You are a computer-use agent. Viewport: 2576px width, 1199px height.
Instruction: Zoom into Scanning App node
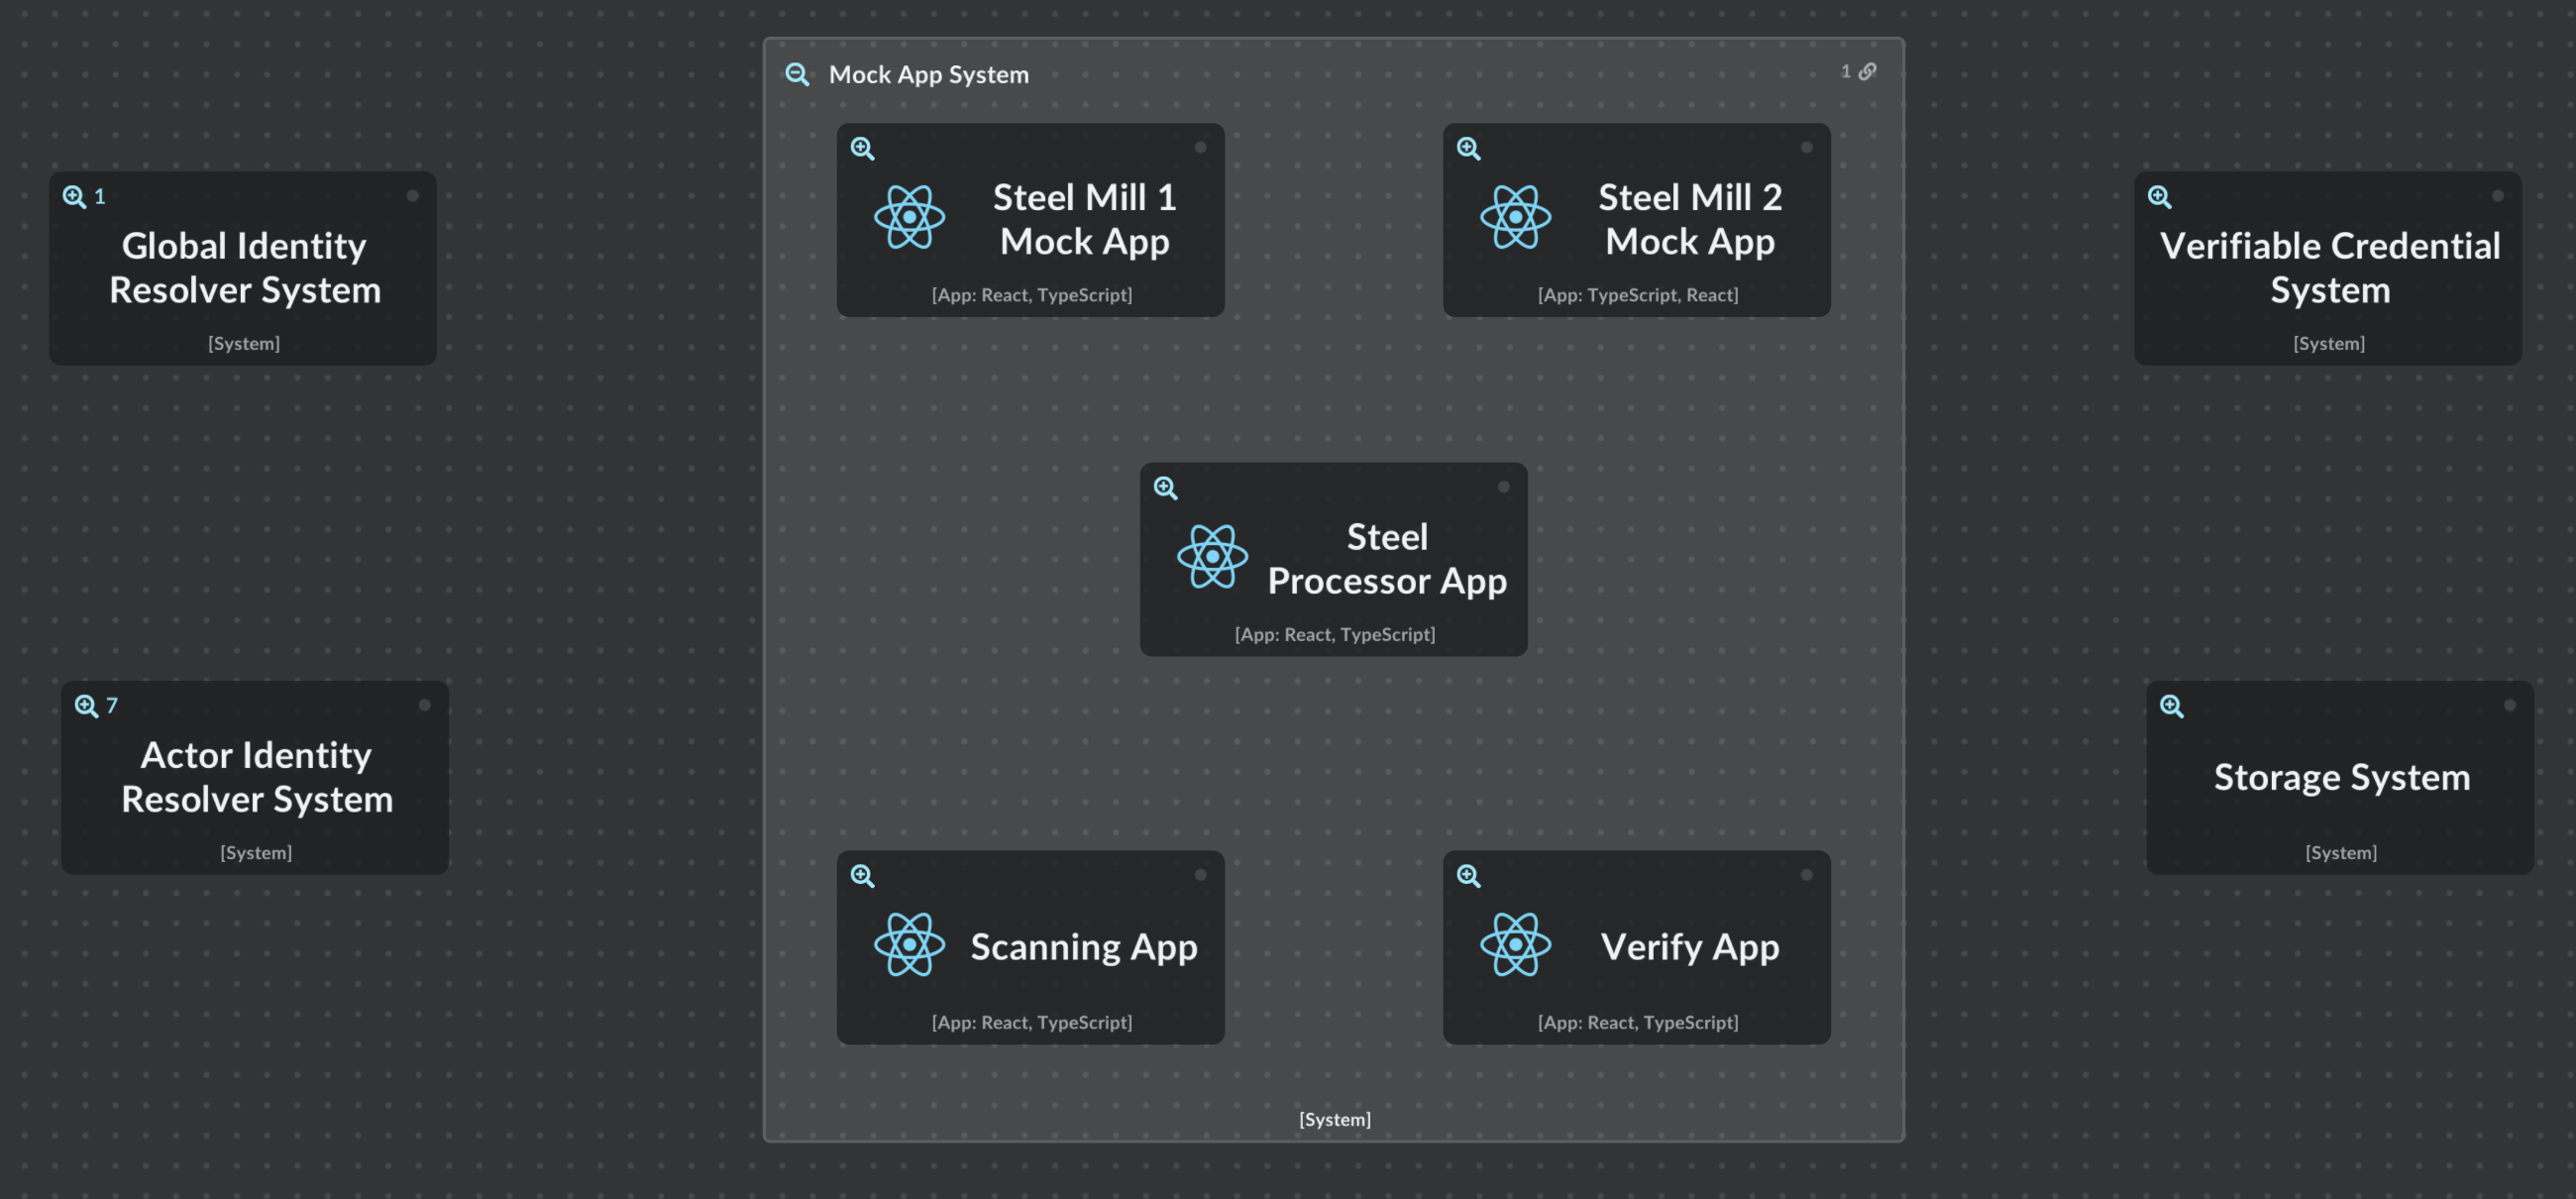click(862, 876)
